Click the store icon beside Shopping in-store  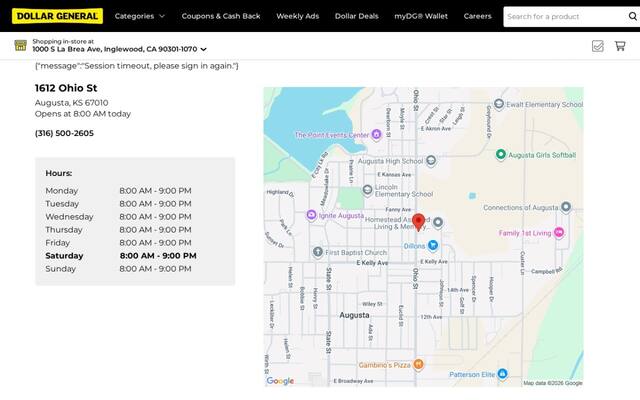20,45
